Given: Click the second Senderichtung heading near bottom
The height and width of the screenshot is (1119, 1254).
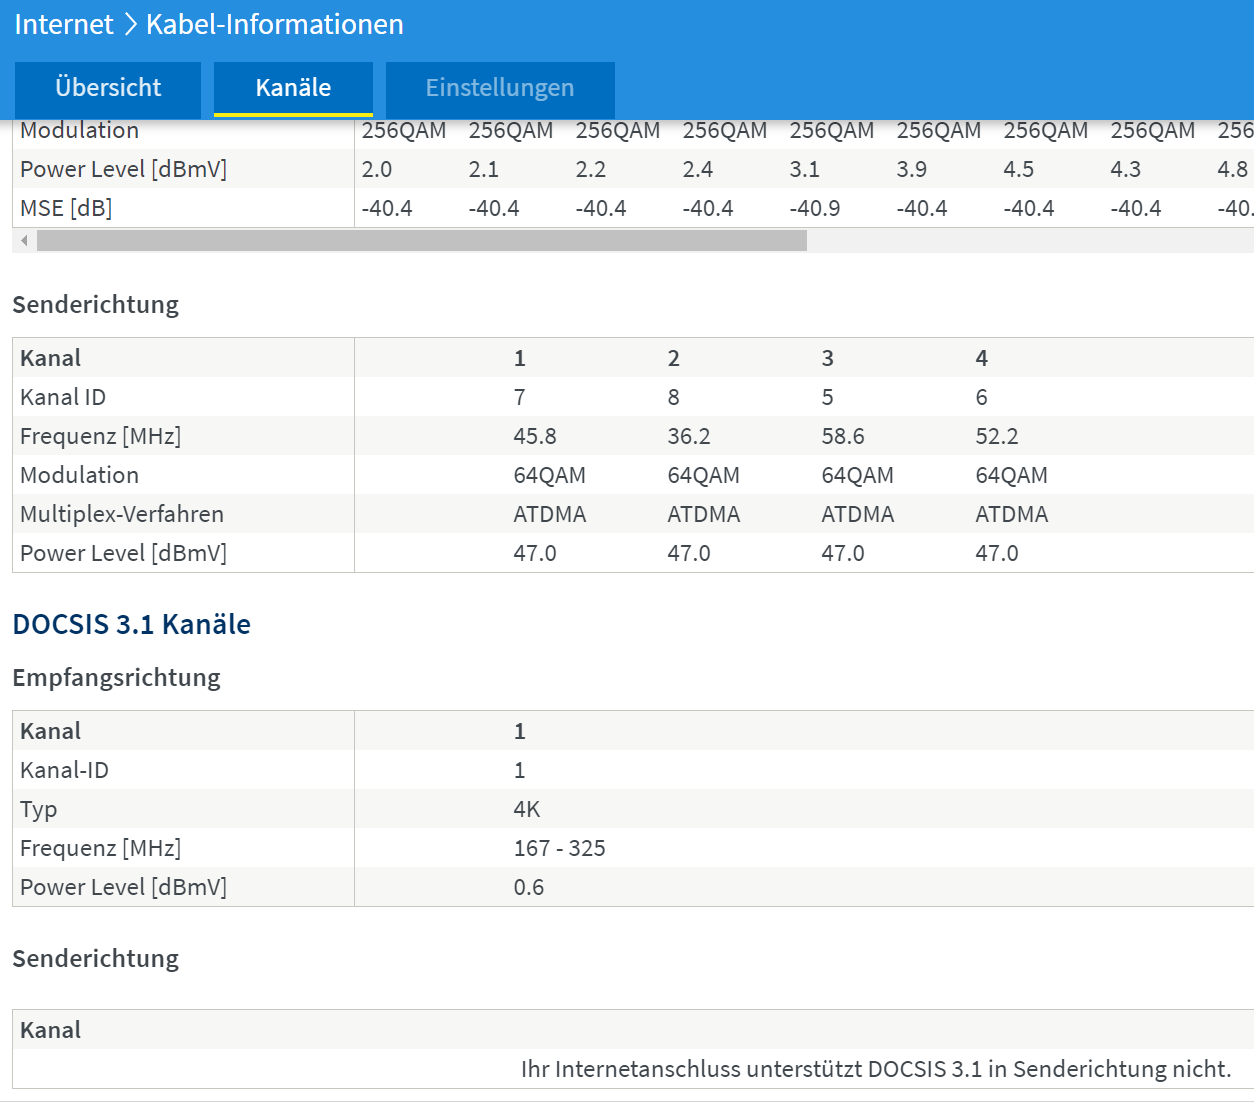Looking at the screenshot, I should (96, 958).
